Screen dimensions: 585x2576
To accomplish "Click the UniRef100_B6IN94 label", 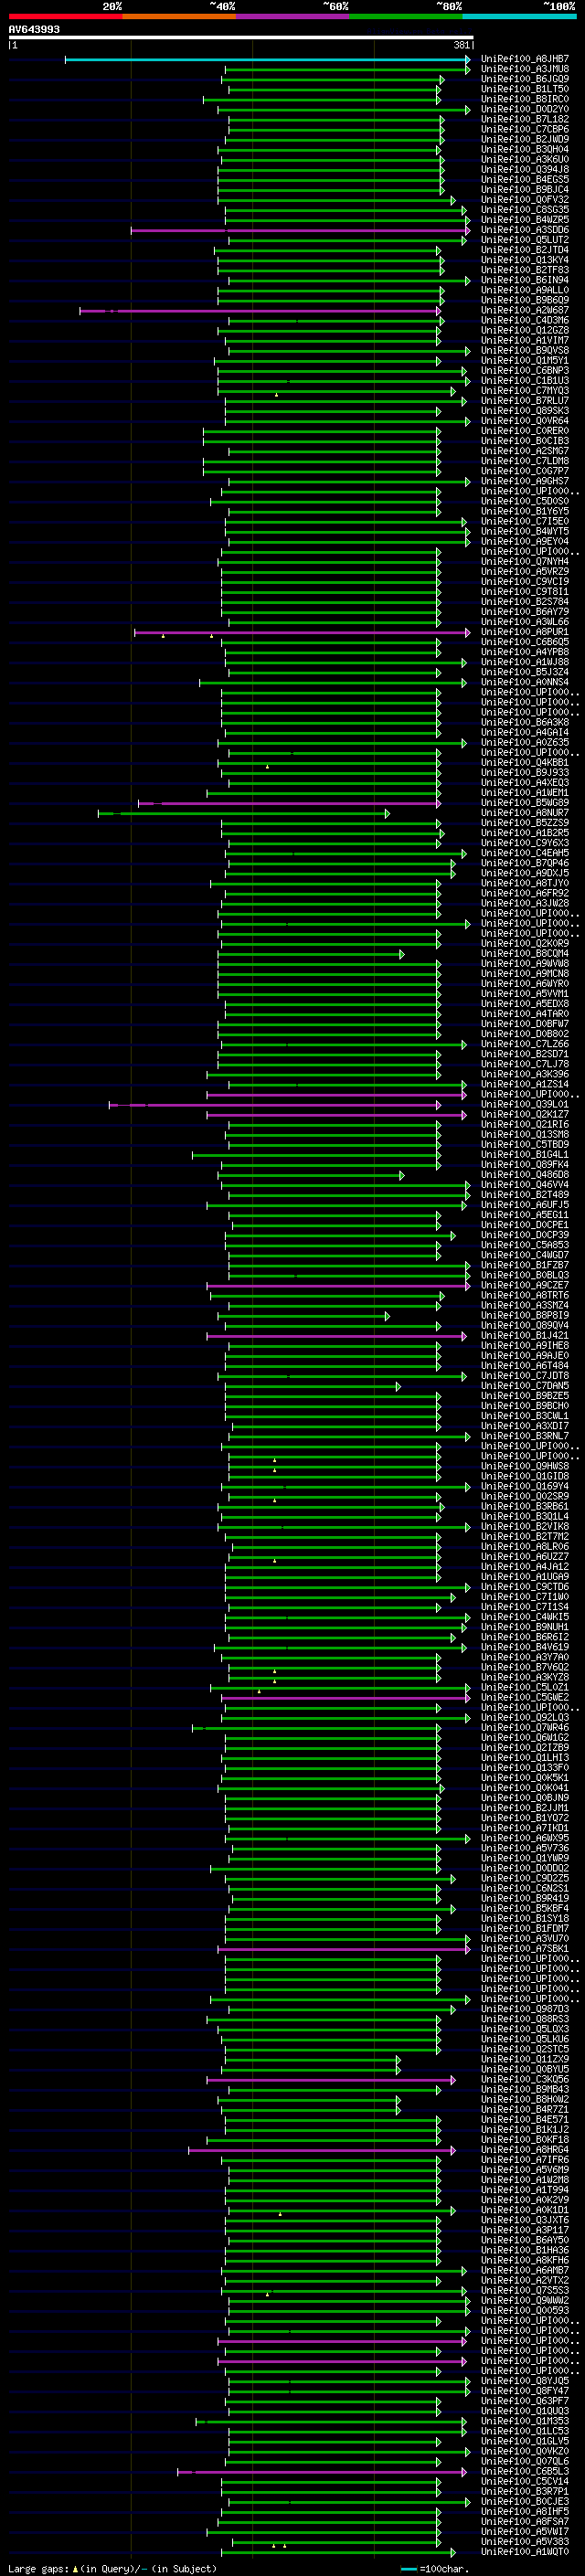I will (x=525, y=280).
